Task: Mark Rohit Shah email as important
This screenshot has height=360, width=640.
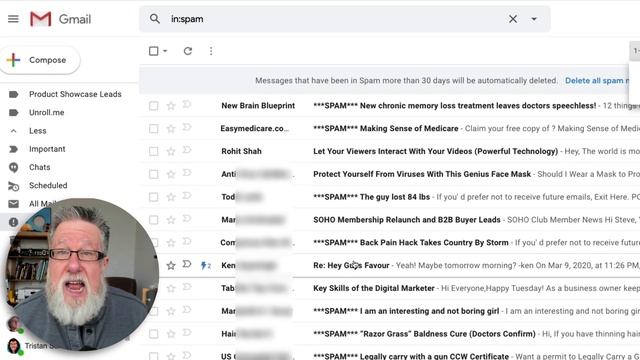Action: click(187, 150)
